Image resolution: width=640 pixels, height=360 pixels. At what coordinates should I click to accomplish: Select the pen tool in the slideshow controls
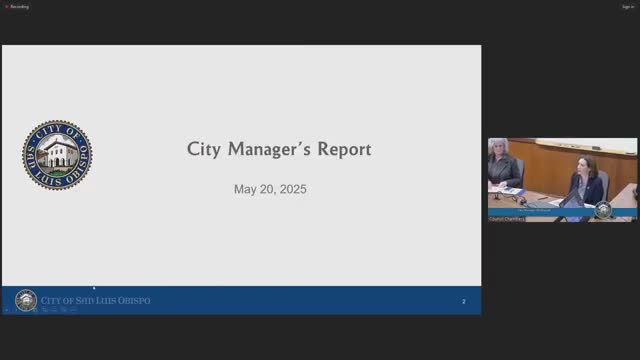[35, 310]
